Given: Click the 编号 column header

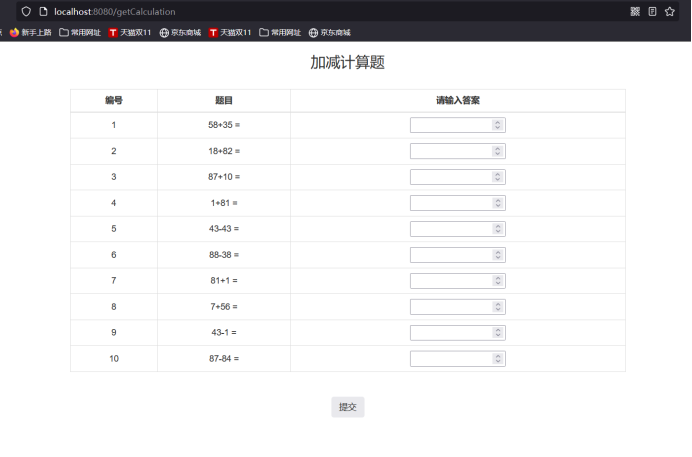Looking at the screenshot, I should click(114, 100).
